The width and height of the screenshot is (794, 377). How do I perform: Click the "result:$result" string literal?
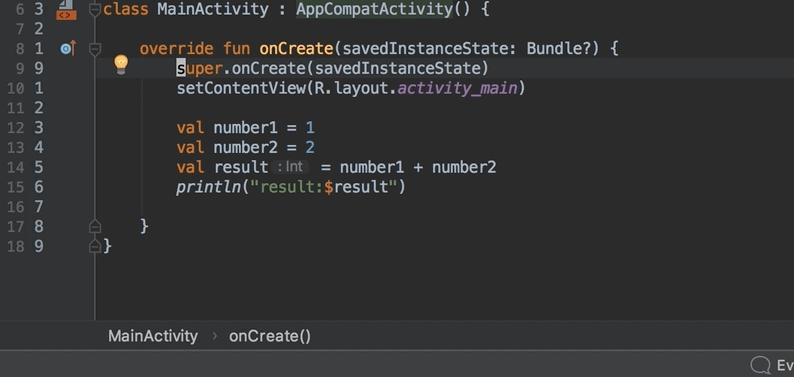(324, 187)
